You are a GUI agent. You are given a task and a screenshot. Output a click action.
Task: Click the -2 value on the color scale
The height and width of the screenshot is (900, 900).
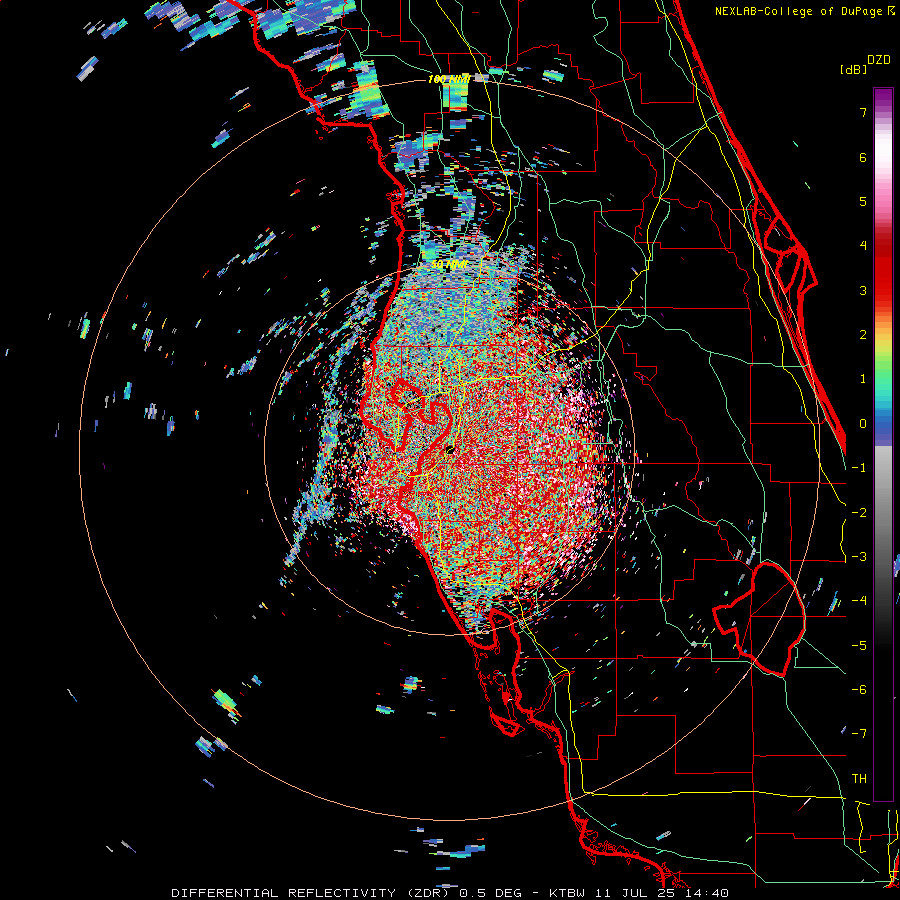pos(859,513)
